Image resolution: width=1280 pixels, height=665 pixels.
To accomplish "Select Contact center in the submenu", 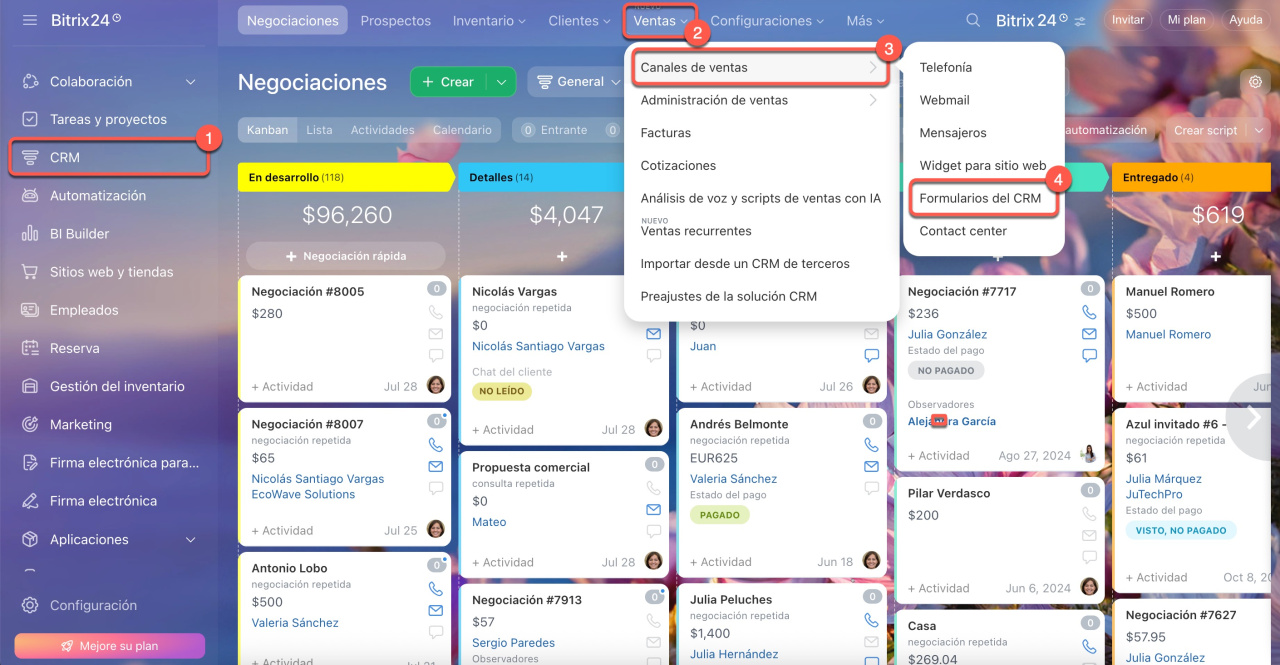I will point(963,231).
